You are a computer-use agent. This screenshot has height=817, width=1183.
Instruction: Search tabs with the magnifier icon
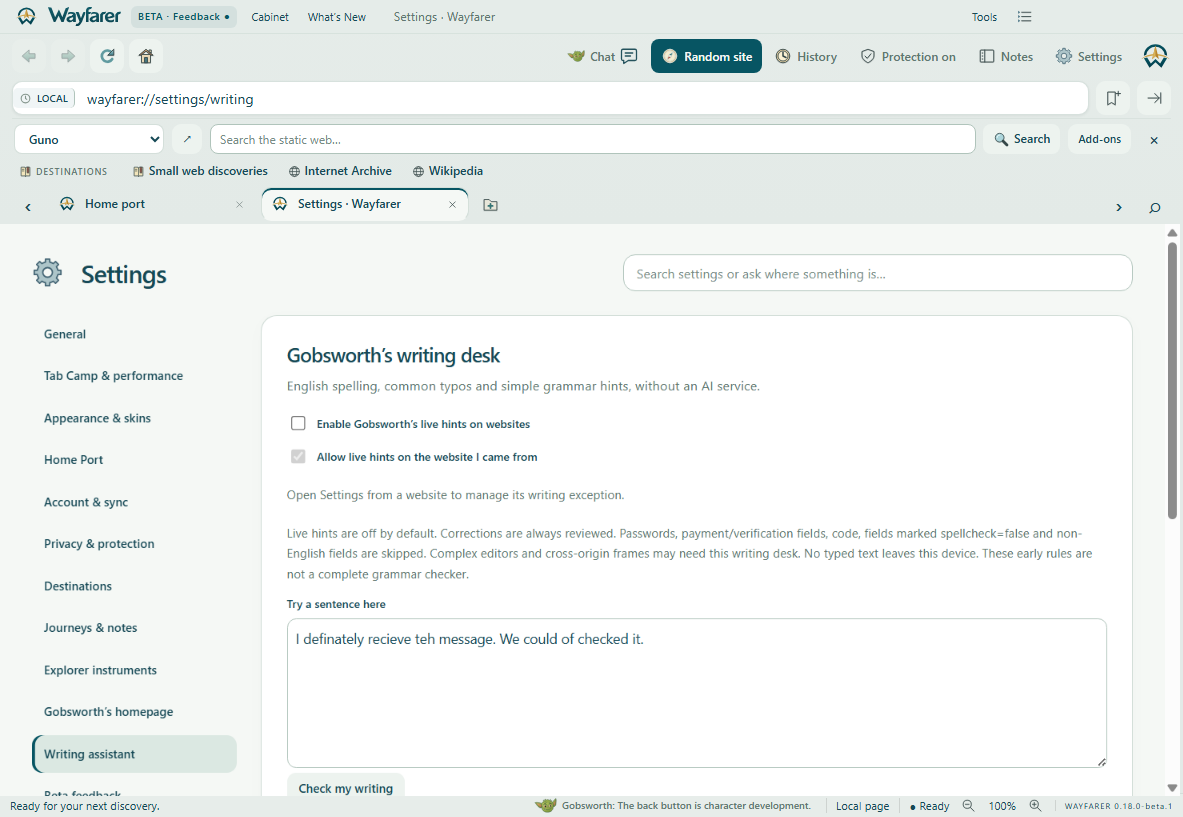click(x=1154, y=207)
